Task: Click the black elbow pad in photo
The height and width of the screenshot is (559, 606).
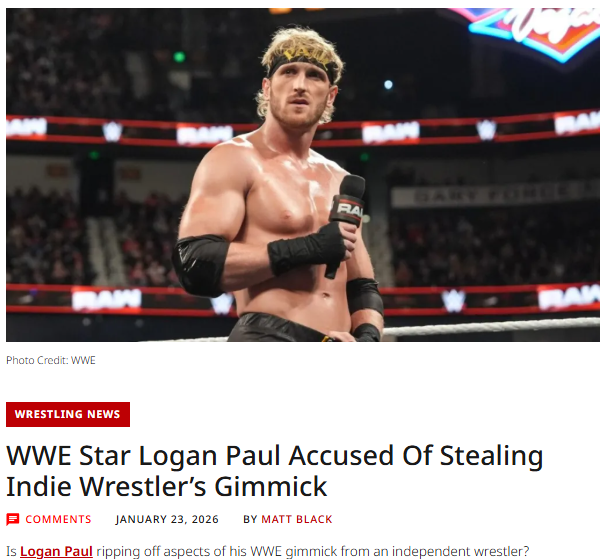Action: coord(201,265)
